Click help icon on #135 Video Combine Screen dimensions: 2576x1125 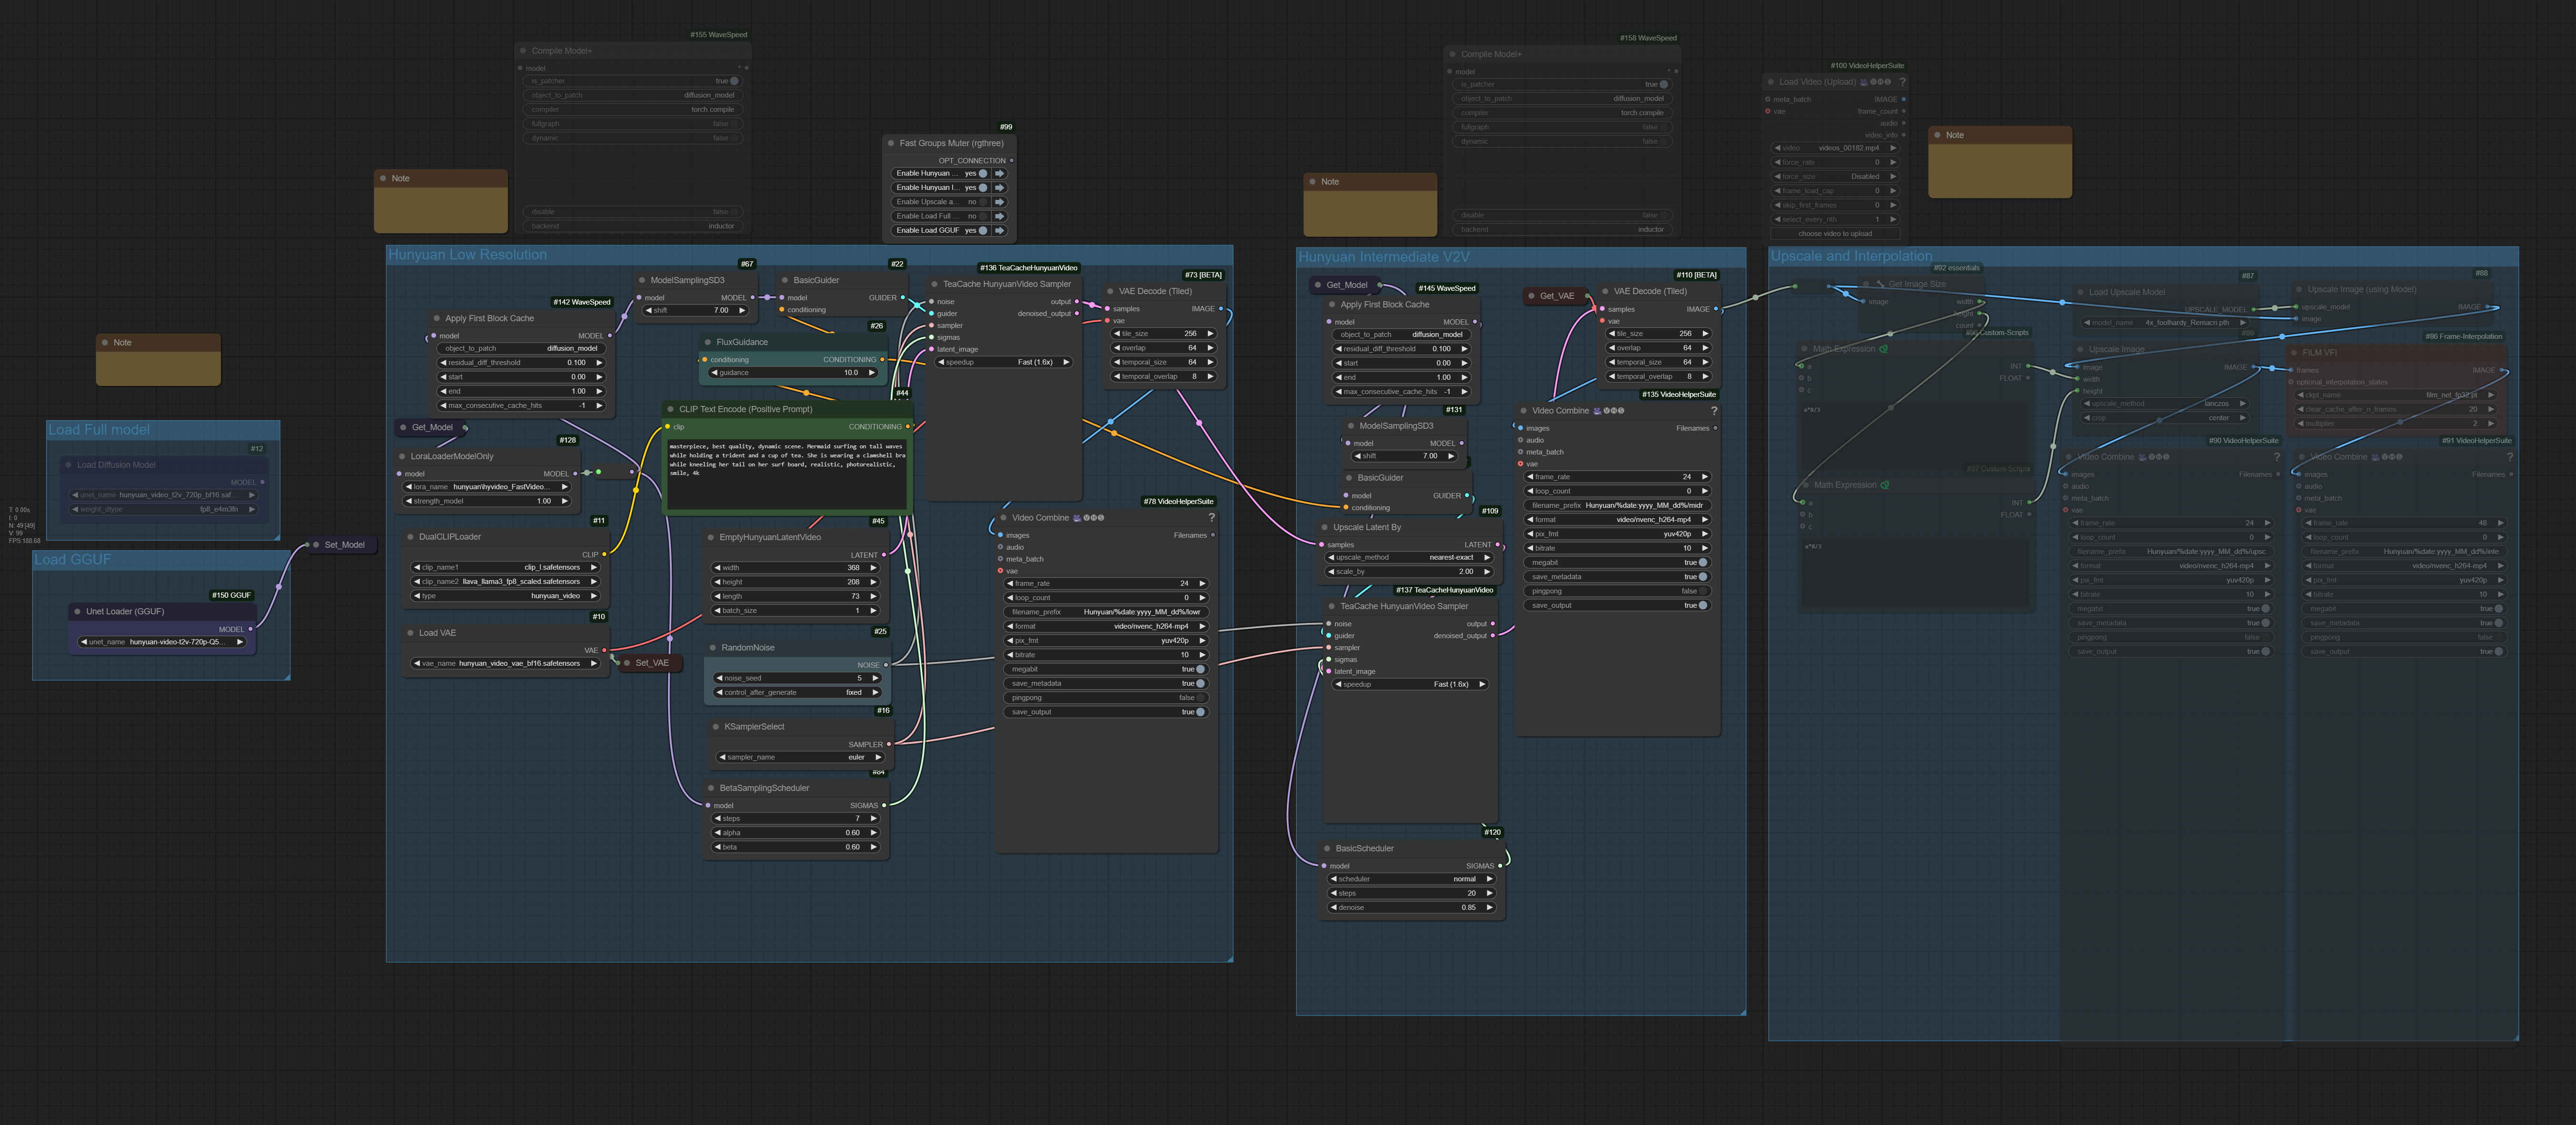pos(1713,411)
